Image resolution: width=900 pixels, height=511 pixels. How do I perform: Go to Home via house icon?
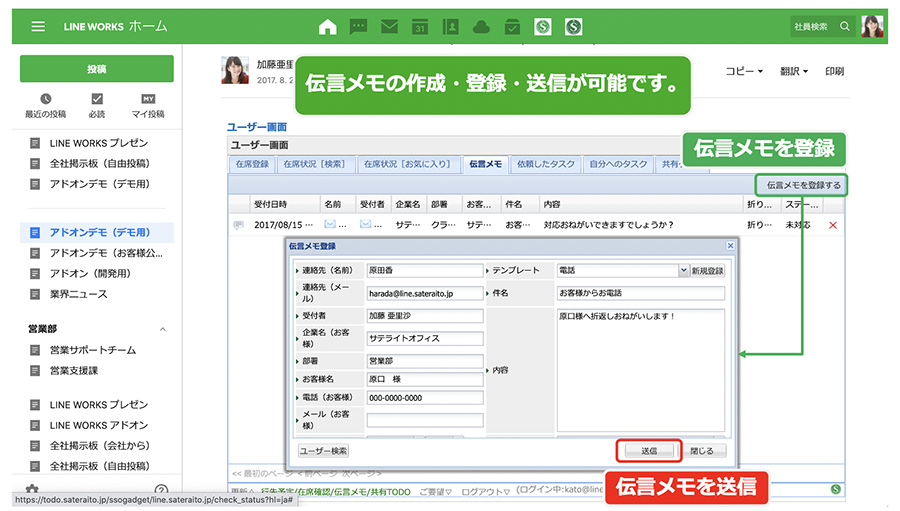[x=328, y=26]
